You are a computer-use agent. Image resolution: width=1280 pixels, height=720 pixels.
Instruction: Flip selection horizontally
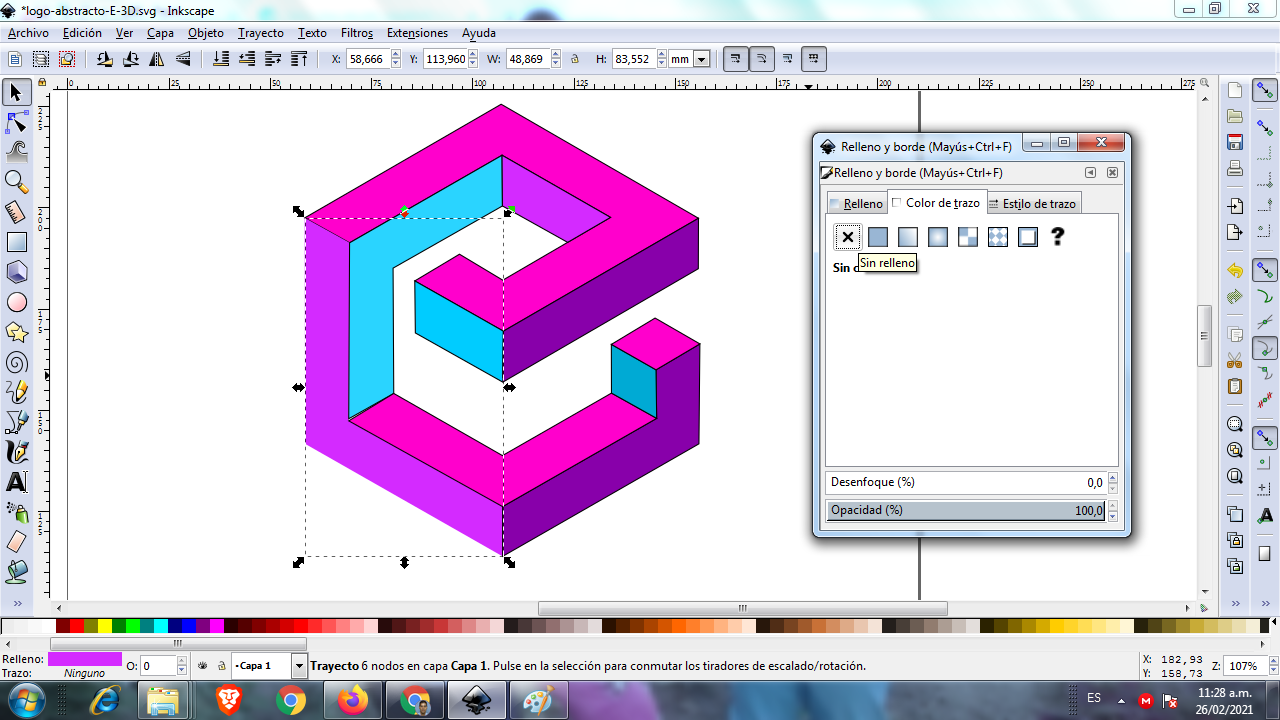point(157,59)
